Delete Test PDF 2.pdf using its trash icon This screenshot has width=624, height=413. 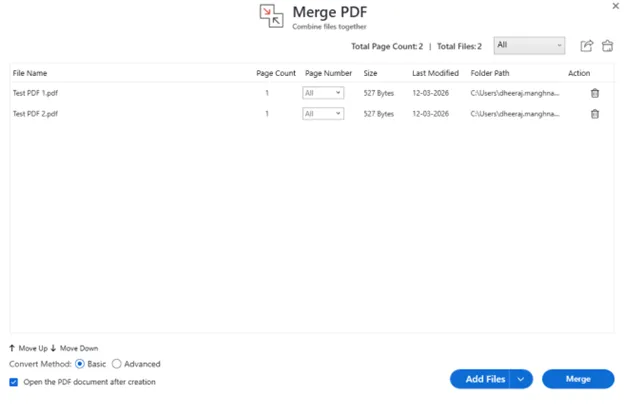pos(595,114)
